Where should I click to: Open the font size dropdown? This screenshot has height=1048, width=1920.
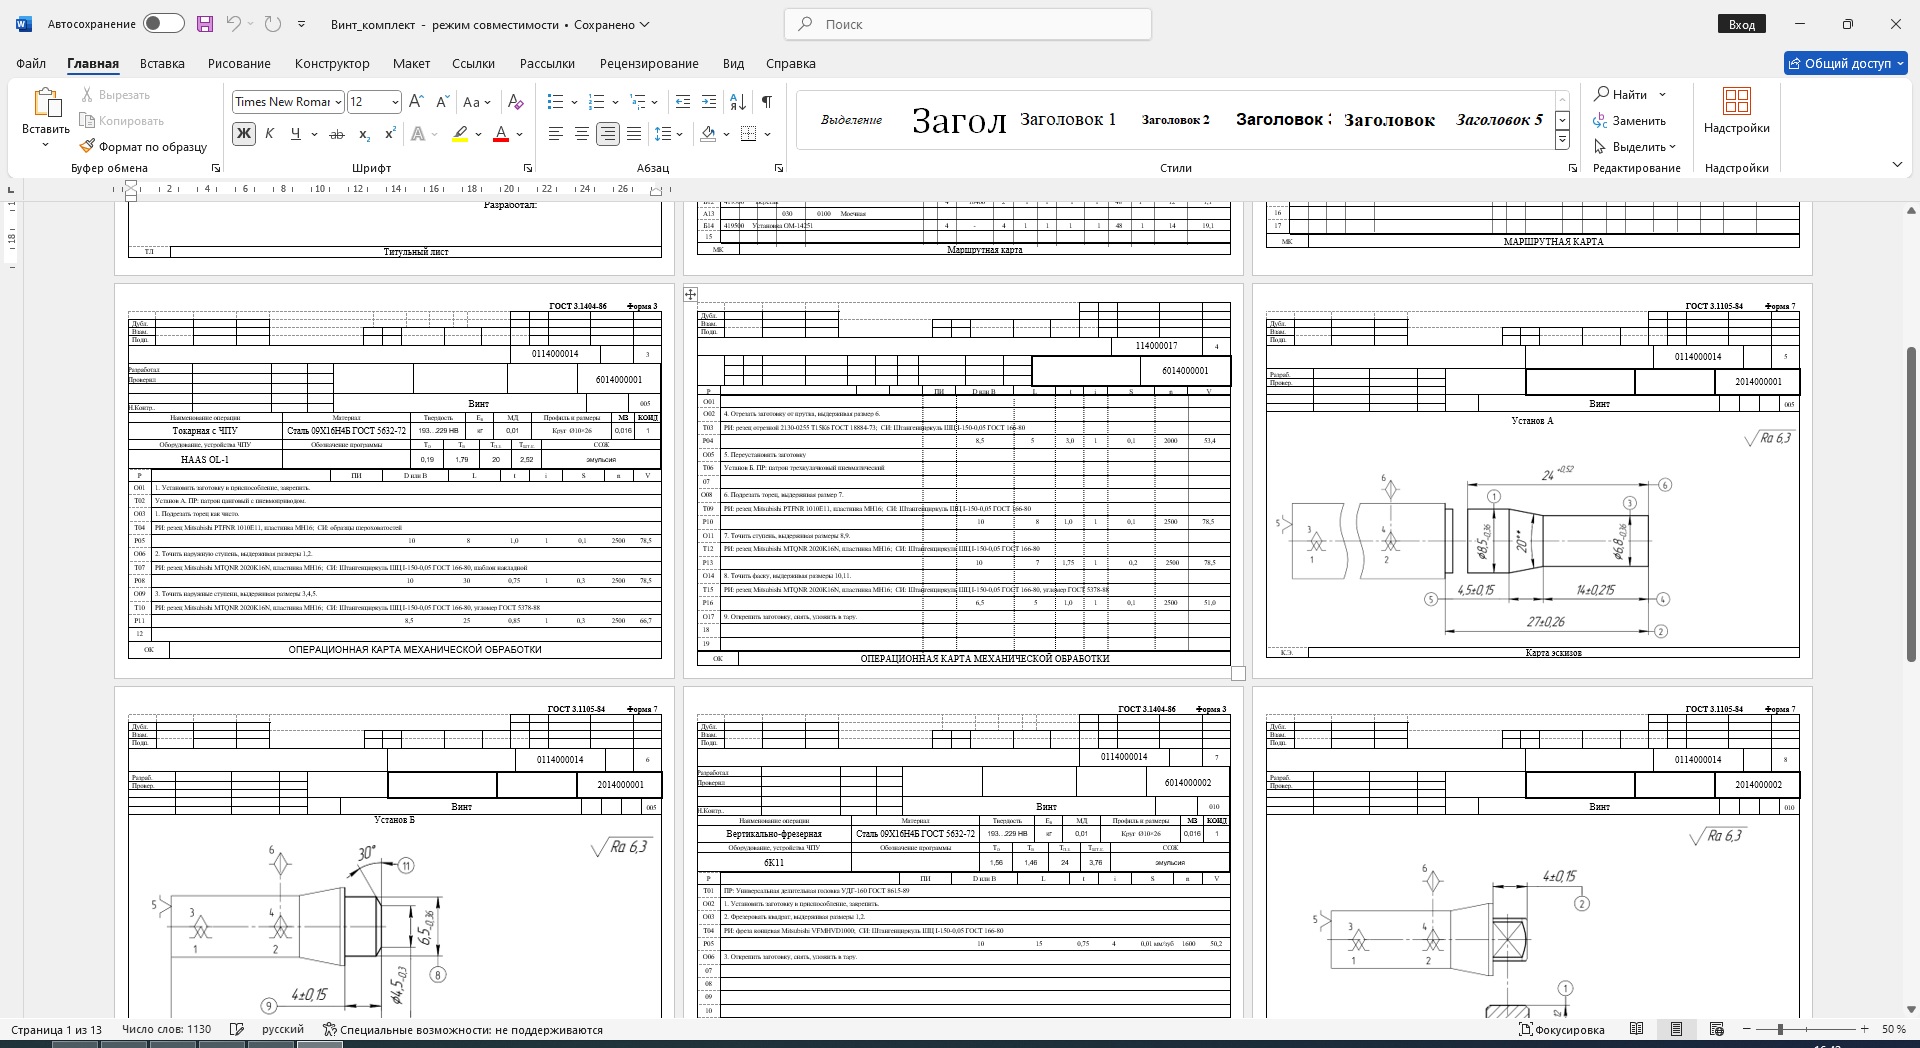pos(395,102)
